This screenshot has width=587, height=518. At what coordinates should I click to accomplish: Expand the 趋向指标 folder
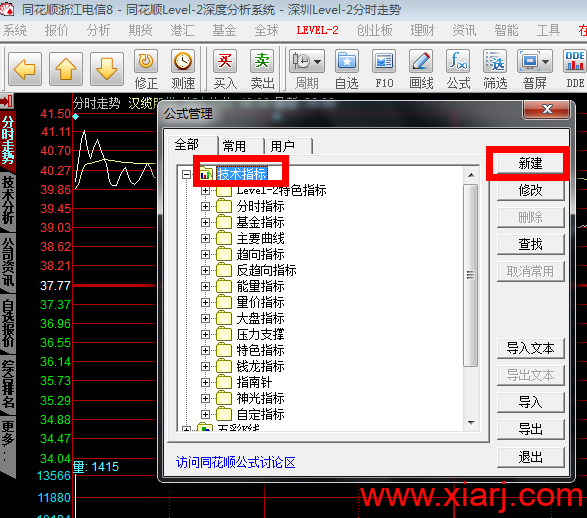coord(205,254)
